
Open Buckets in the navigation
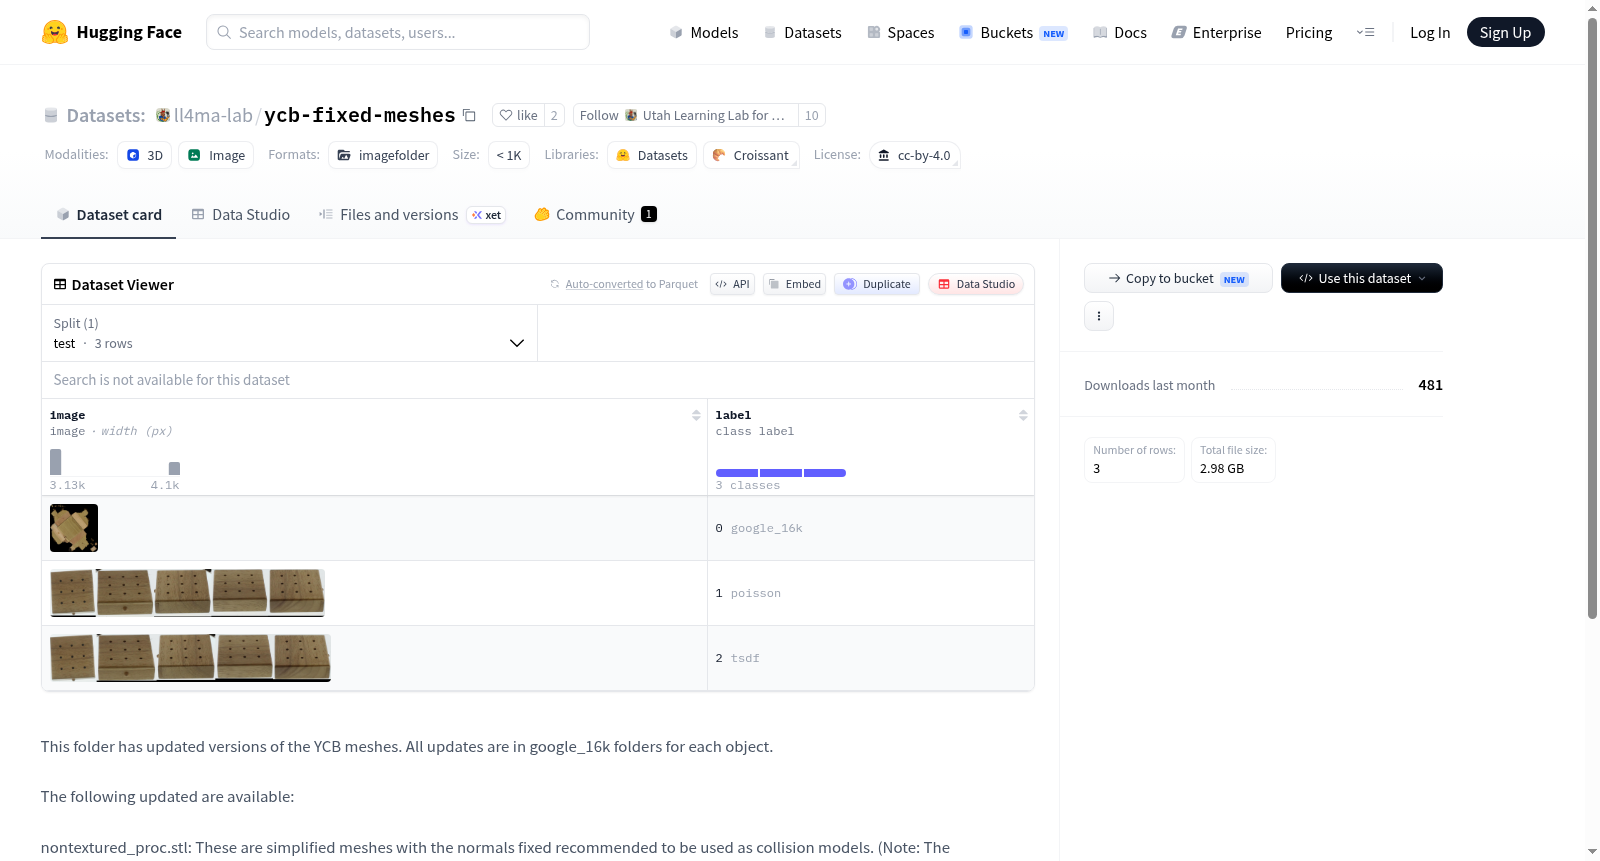(1013, 32)
